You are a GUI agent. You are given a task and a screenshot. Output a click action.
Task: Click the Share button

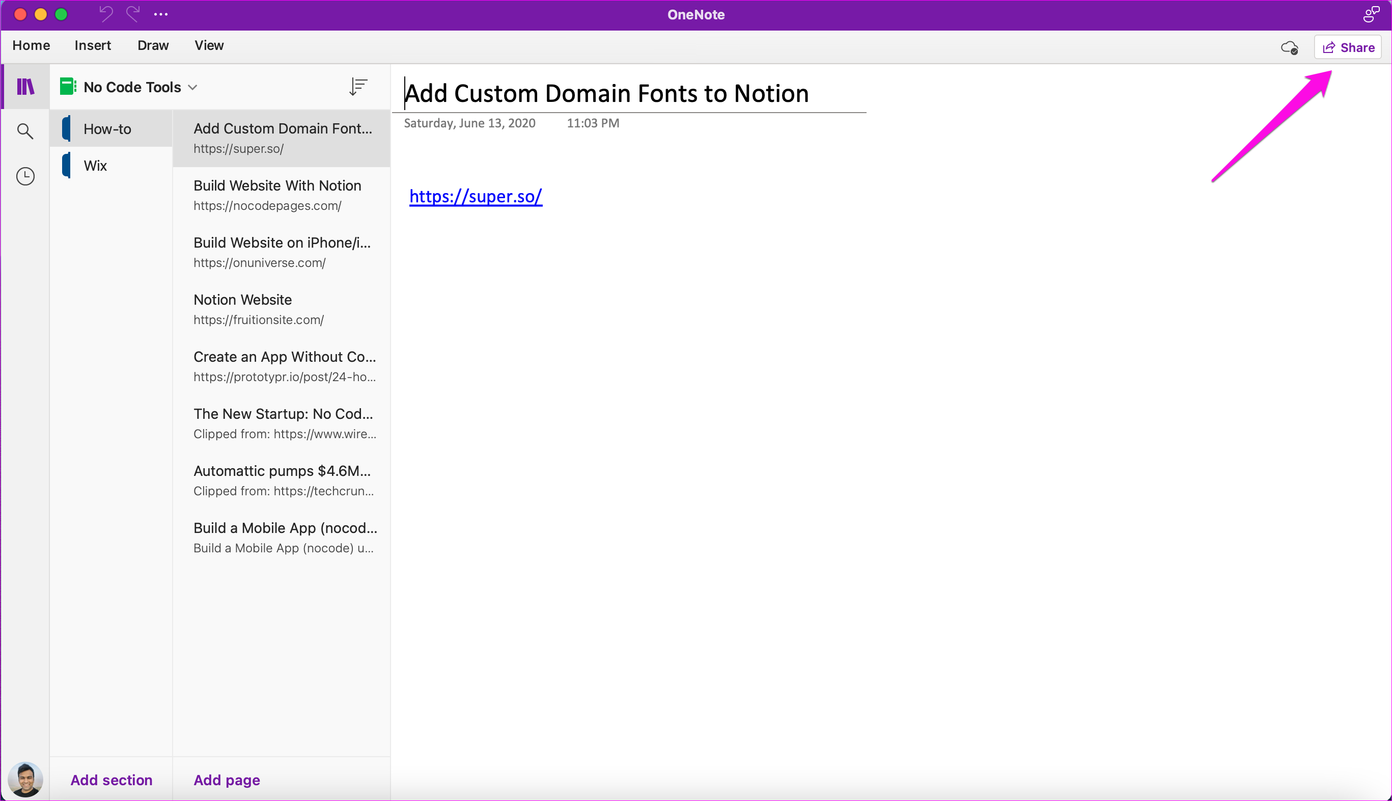[1348, 47]
